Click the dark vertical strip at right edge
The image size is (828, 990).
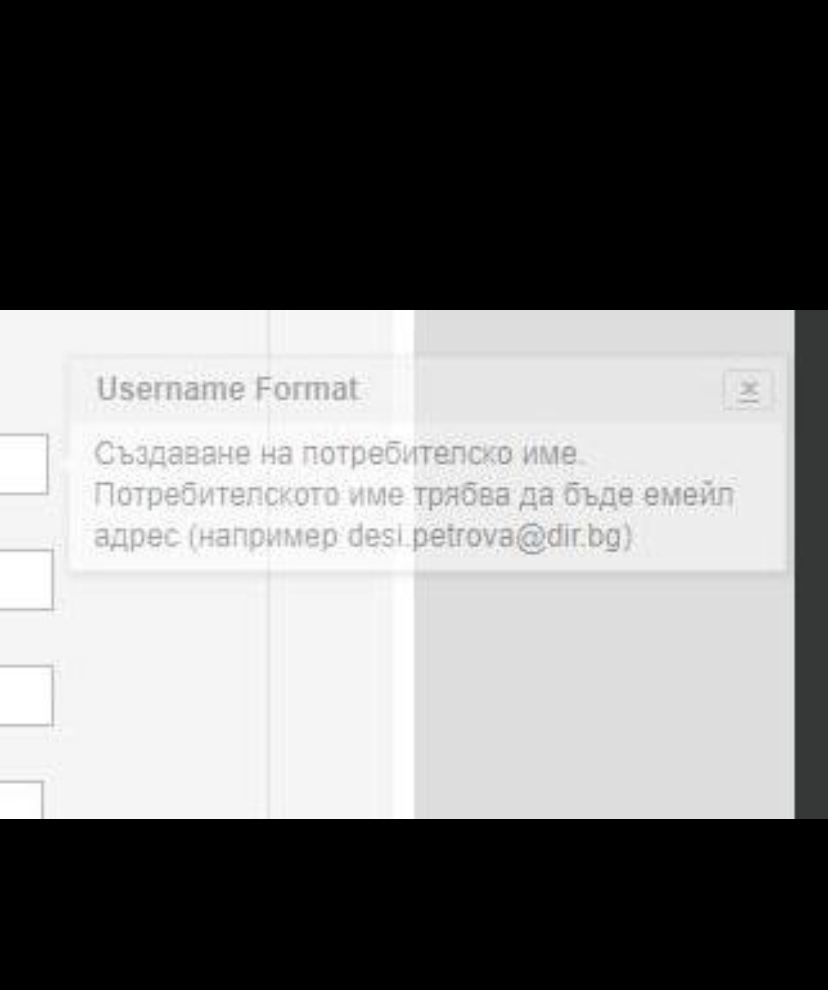811,564
